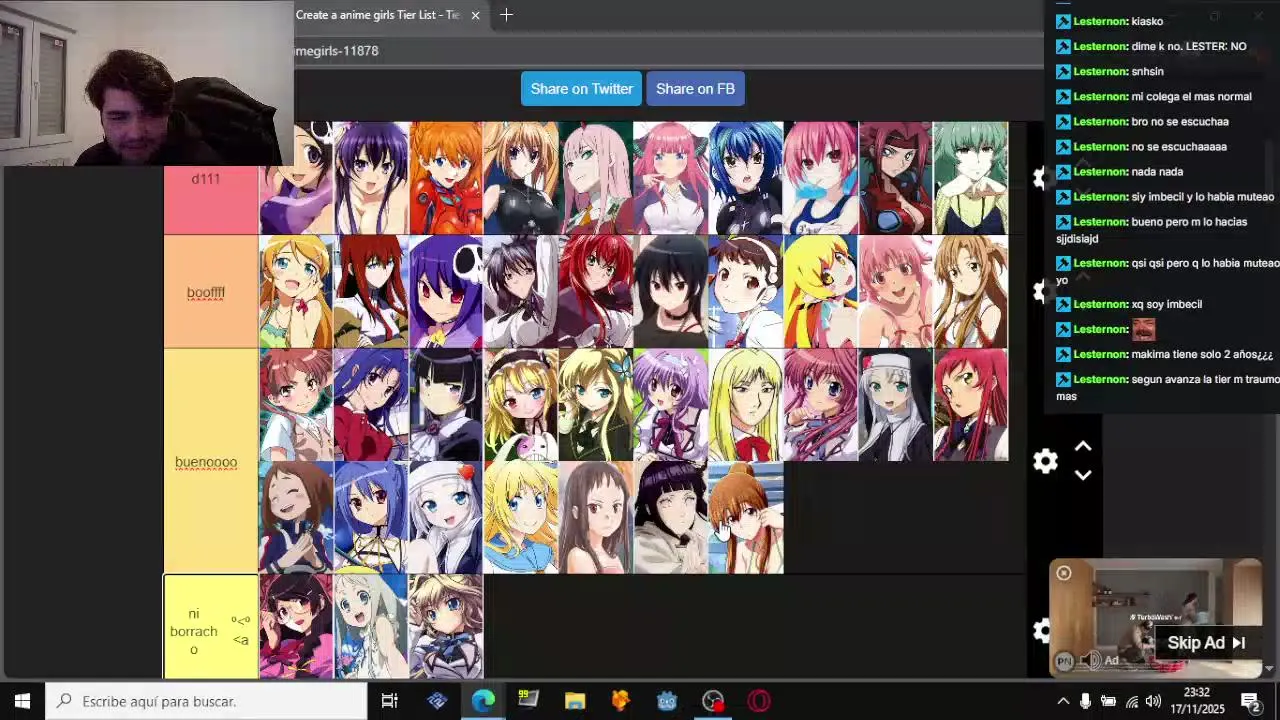Open the volume control in the tray

(x=1154, y=701)
